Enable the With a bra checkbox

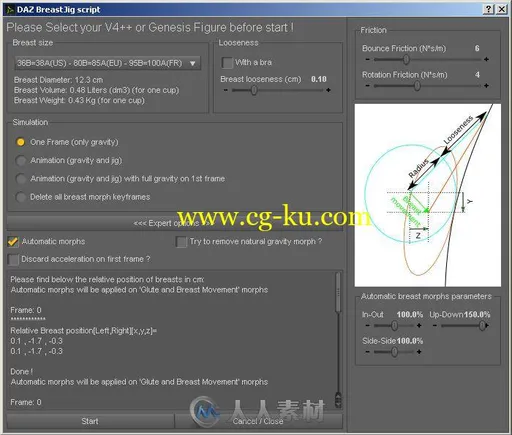pyautogui.click(x=227, y=63)
